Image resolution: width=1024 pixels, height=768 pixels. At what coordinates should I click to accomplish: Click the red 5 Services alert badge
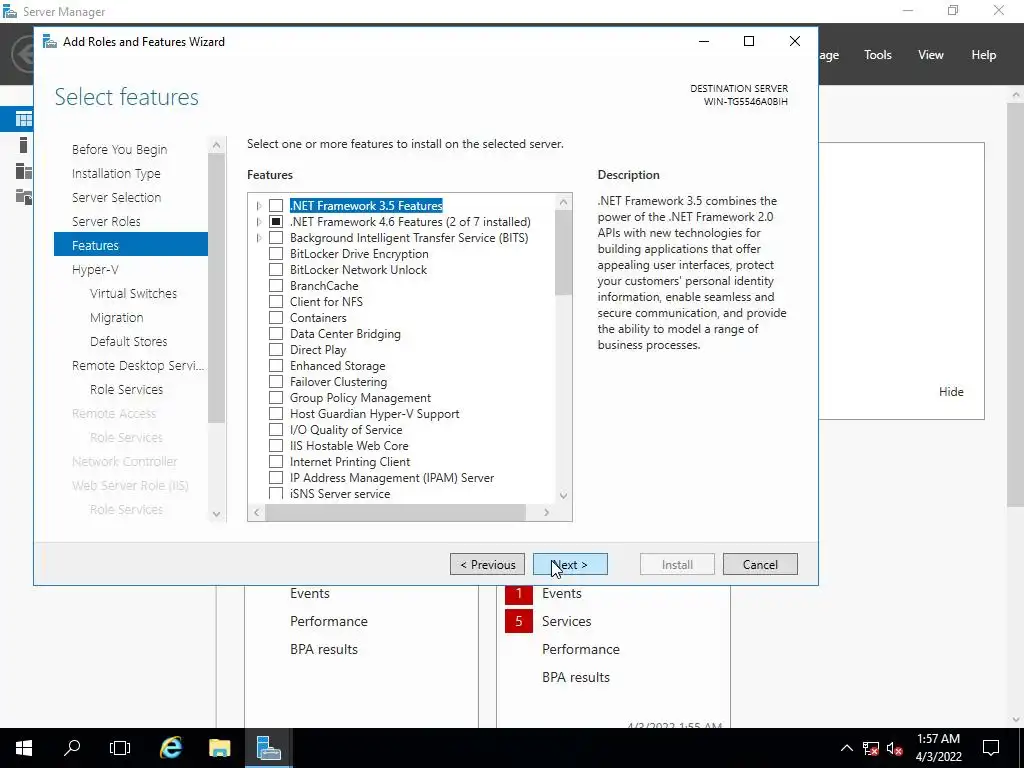[x=519, y=621]
